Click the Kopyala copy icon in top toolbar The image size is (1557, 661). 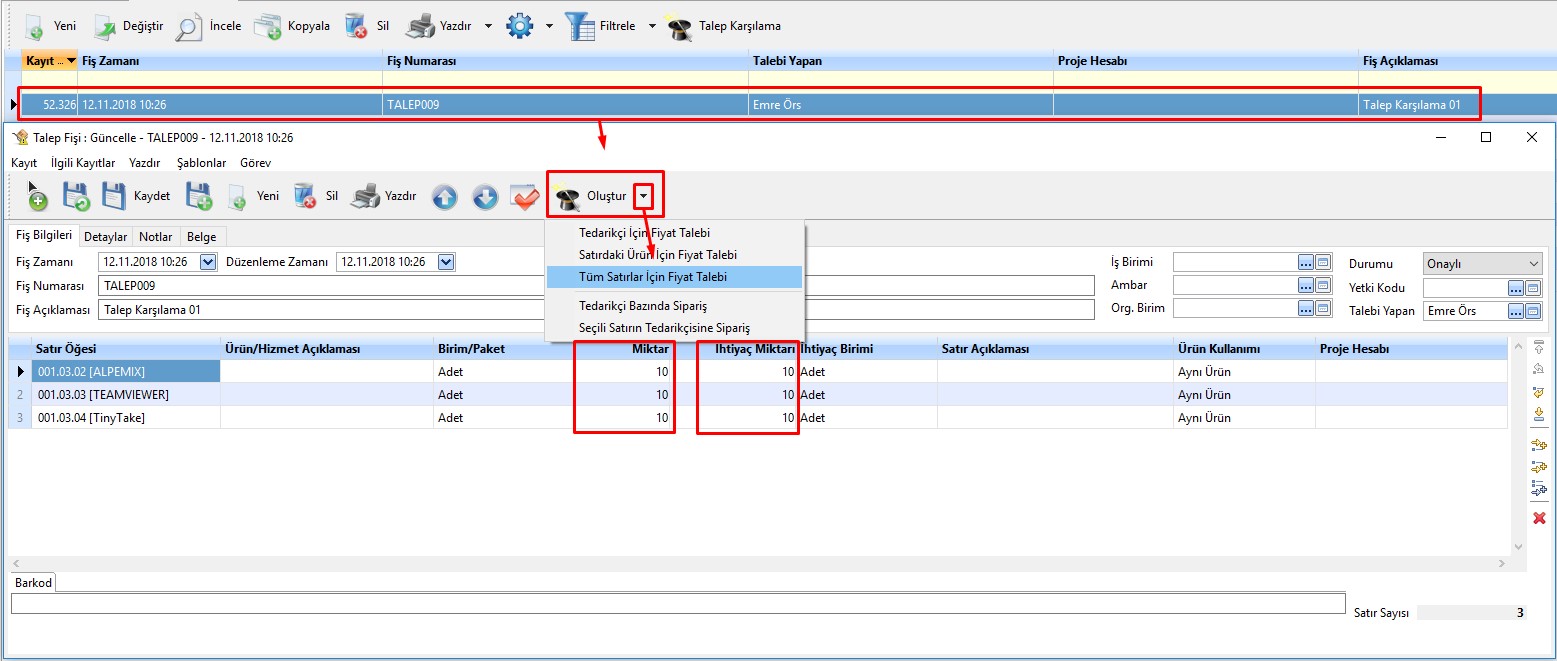pyautogui.click(x=267, y=27)
